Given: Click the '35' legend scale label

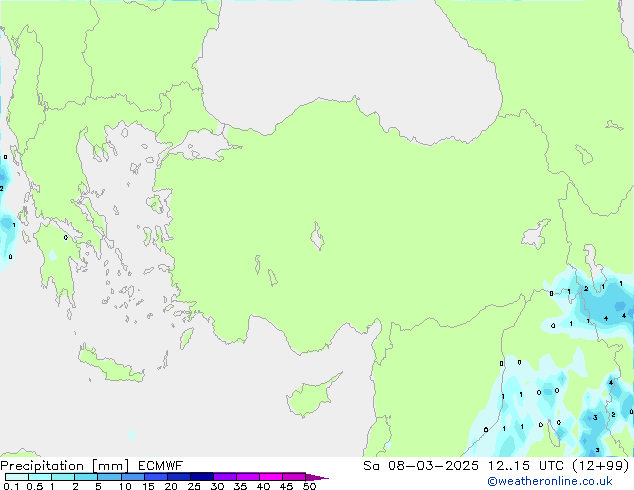Looking at the screenshot, I should point(241,486).
